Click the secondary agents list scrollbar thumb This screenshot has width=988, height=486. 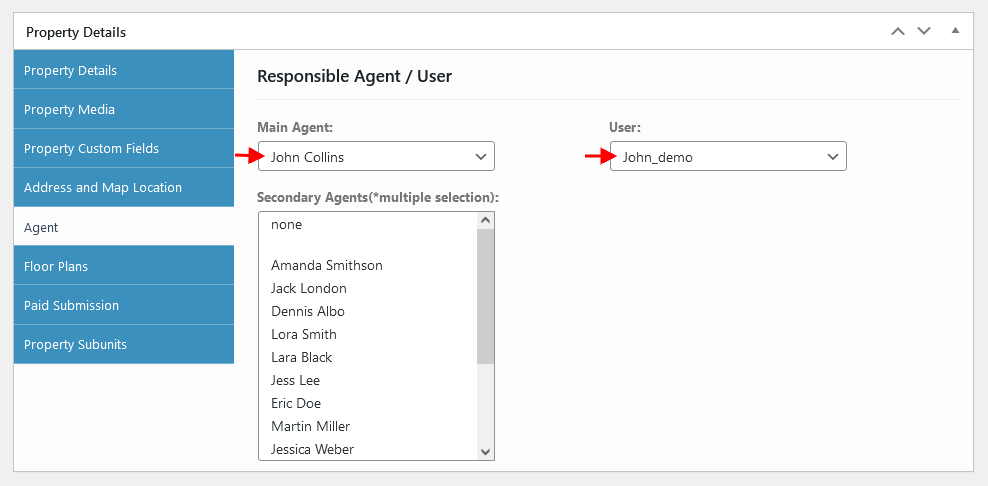(x=485, y=296)
